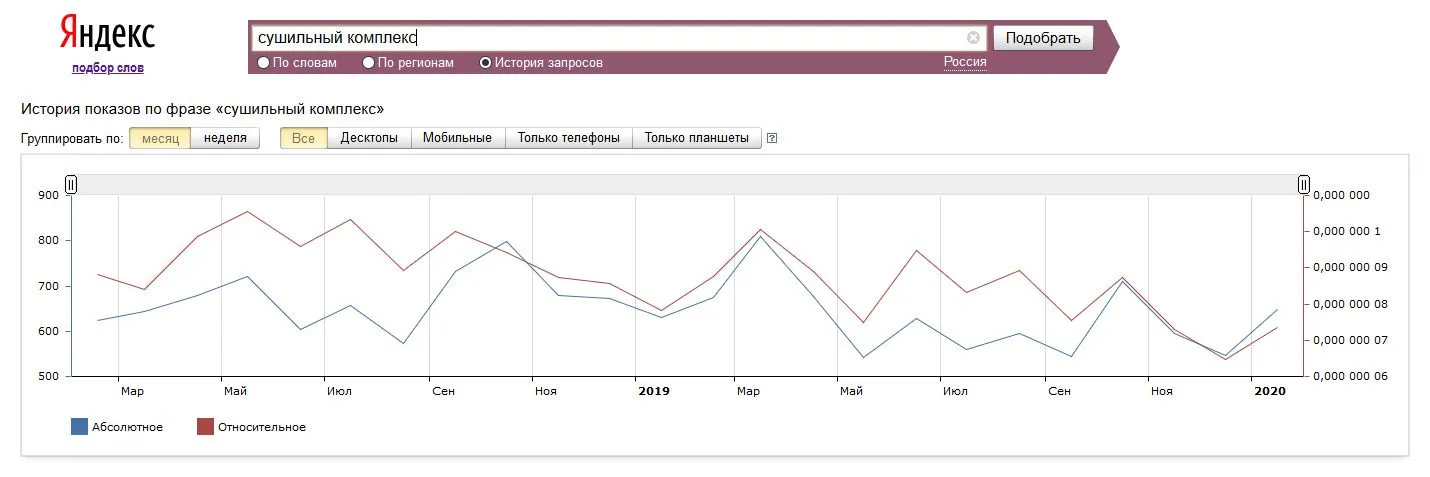Switch to the Десктопы tab
Image resolution: width=1430 pixels, height=477 pixels.
369,138
